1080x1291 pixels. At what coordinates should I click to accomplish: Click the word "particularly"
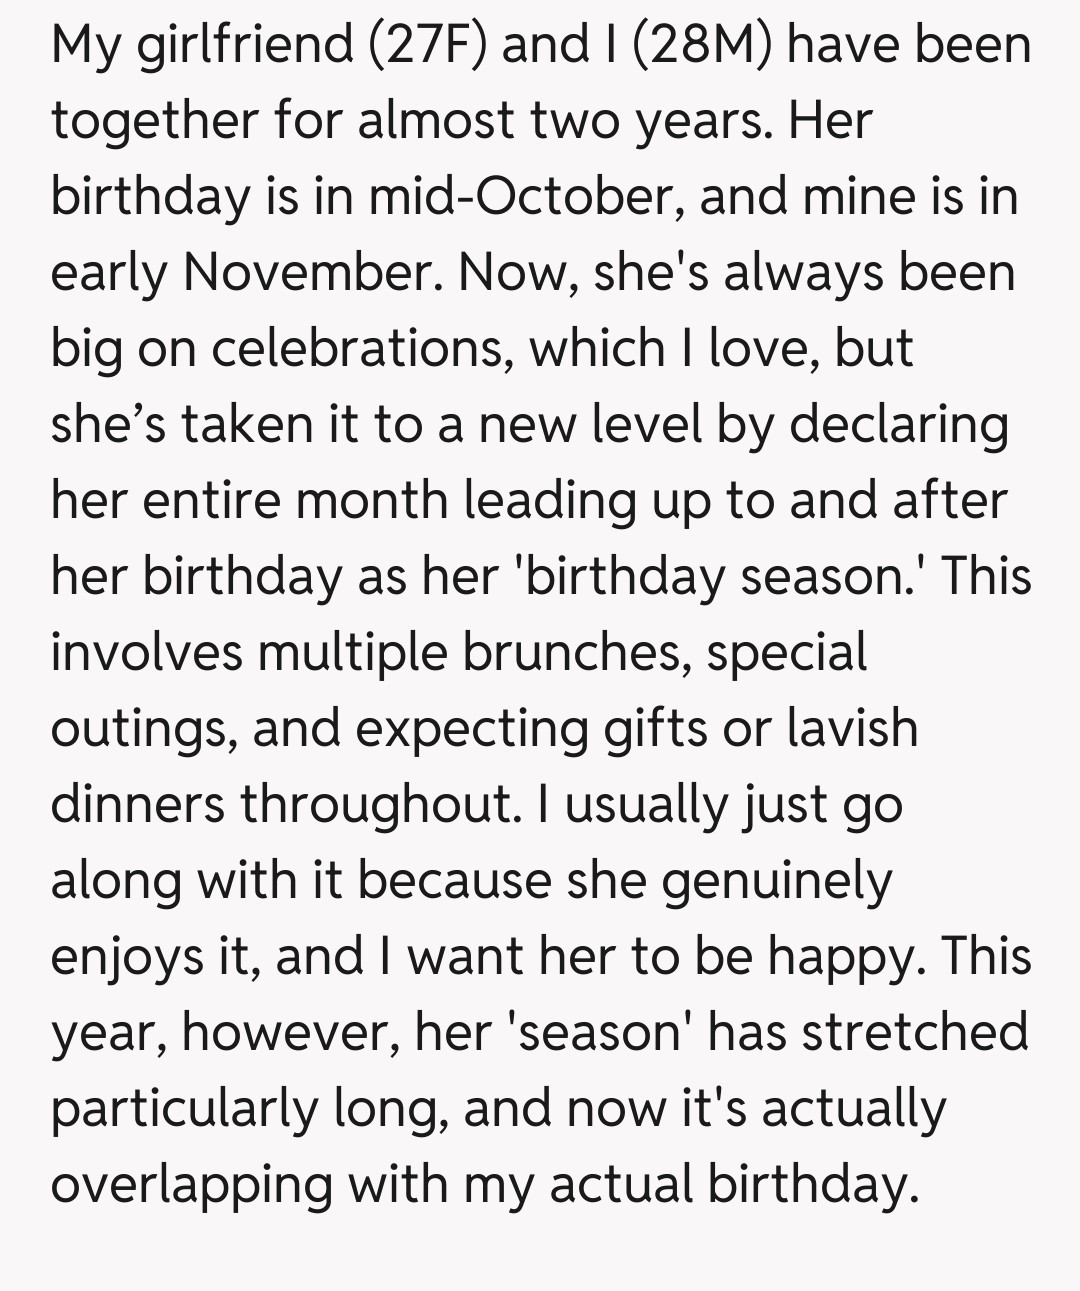(x=183, y=1108)
